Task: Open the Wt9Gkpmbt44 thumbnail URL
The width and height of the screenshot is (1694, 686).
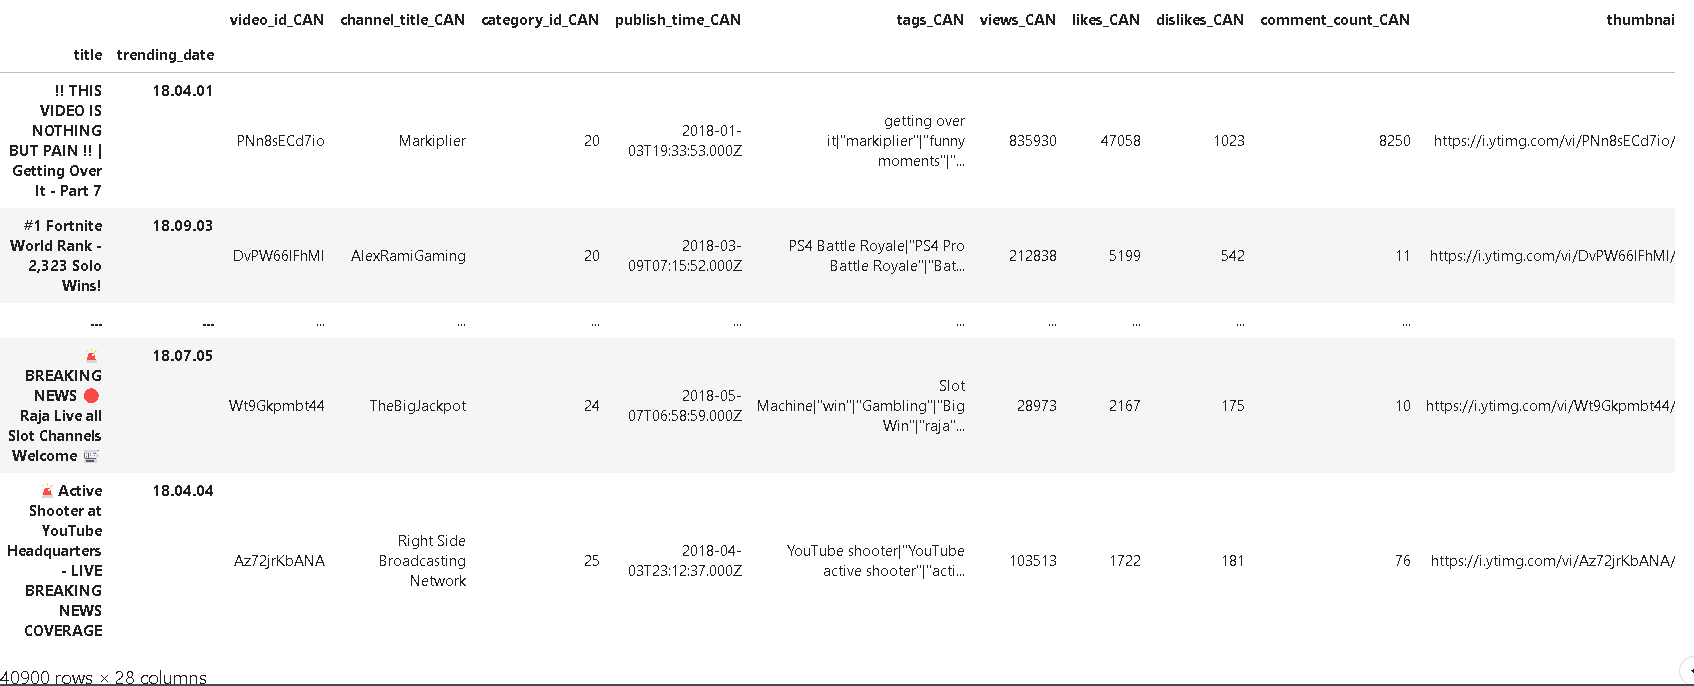Action: (x=1549, y=406)
